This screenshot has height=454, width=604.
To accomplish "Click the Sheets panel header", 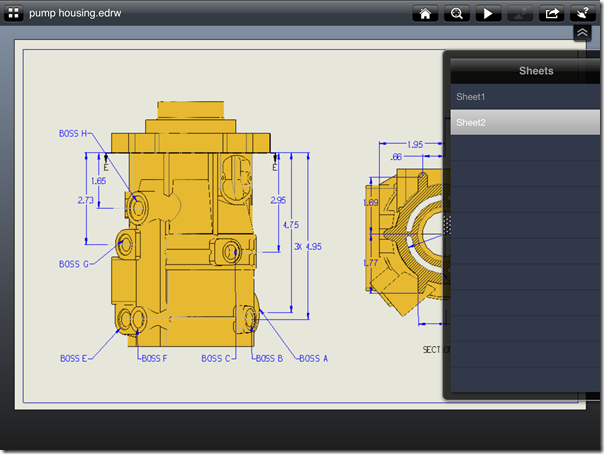I will 525,71.
